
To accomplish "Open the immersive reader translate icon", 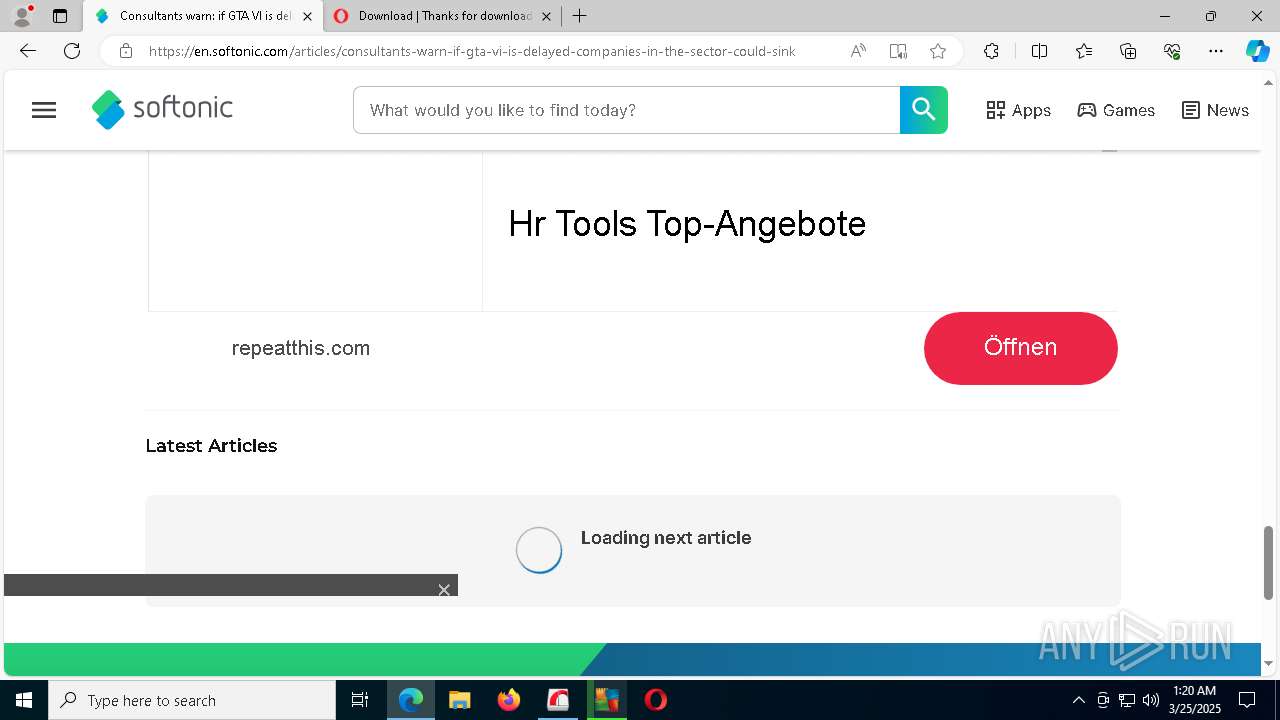I will 898,51.
